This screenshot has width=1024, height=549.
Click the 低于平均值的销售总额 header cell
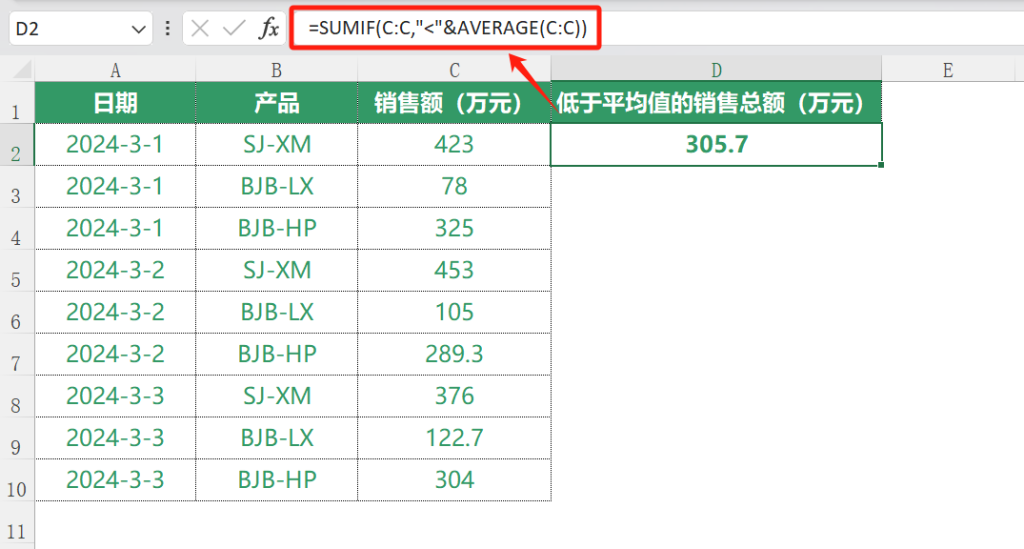[x=716, y=102]
